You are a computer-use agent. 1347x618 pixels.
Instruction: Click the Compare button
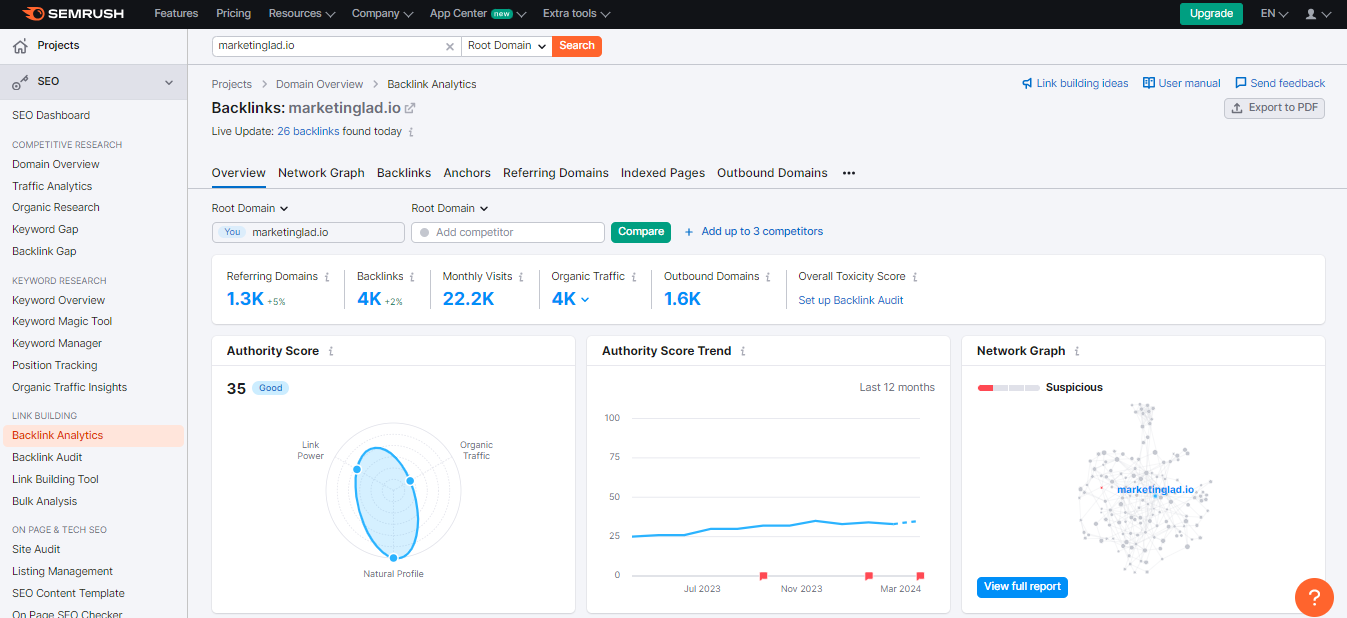(641, 232)
